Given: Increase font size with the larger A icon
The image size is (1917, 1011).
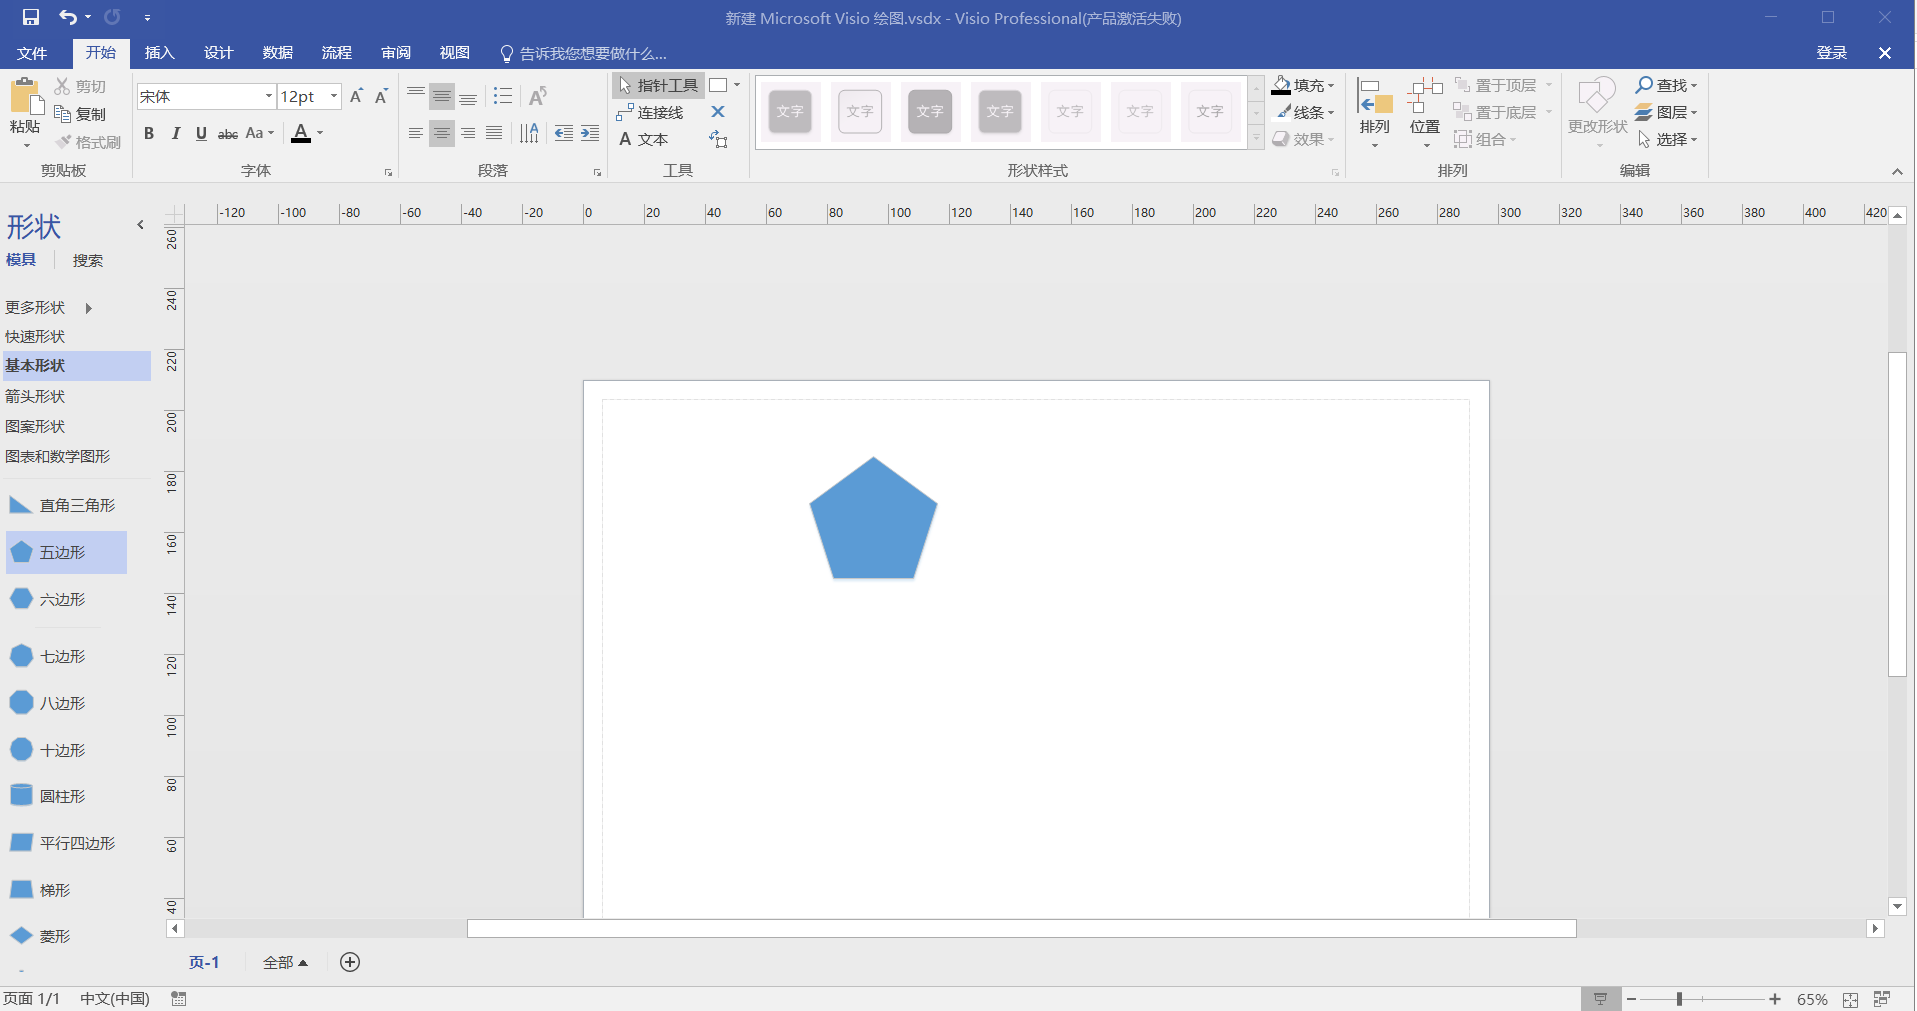Looking at the screenshot, I should 356,96.
